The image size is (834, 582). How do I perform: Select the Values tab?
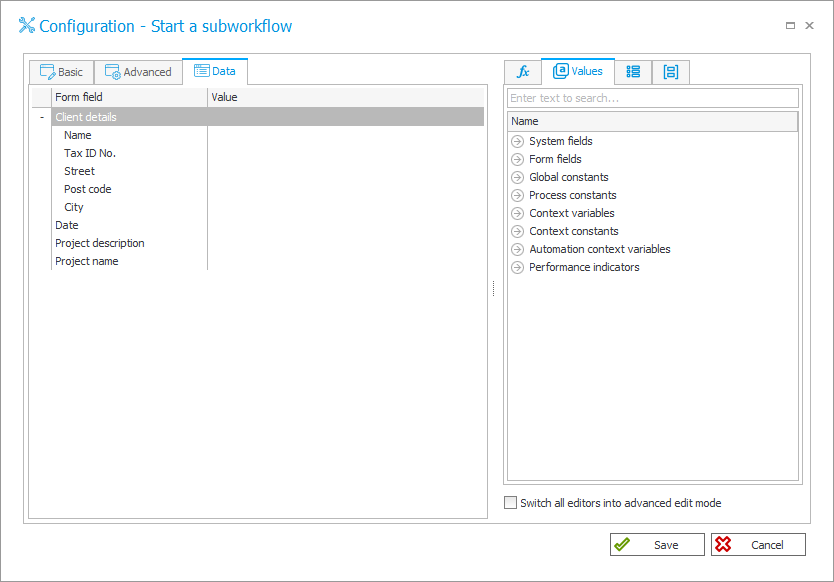(x=578, y=71)
